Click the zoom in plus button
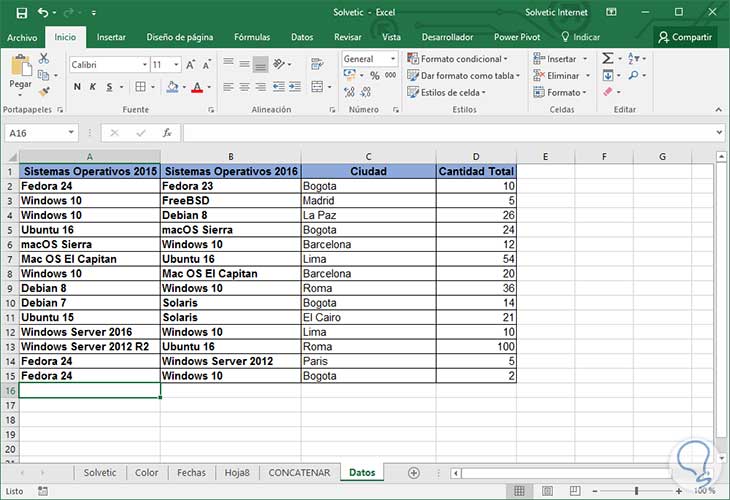This screenshot has width=730, height=500. (x=679, y=491)
